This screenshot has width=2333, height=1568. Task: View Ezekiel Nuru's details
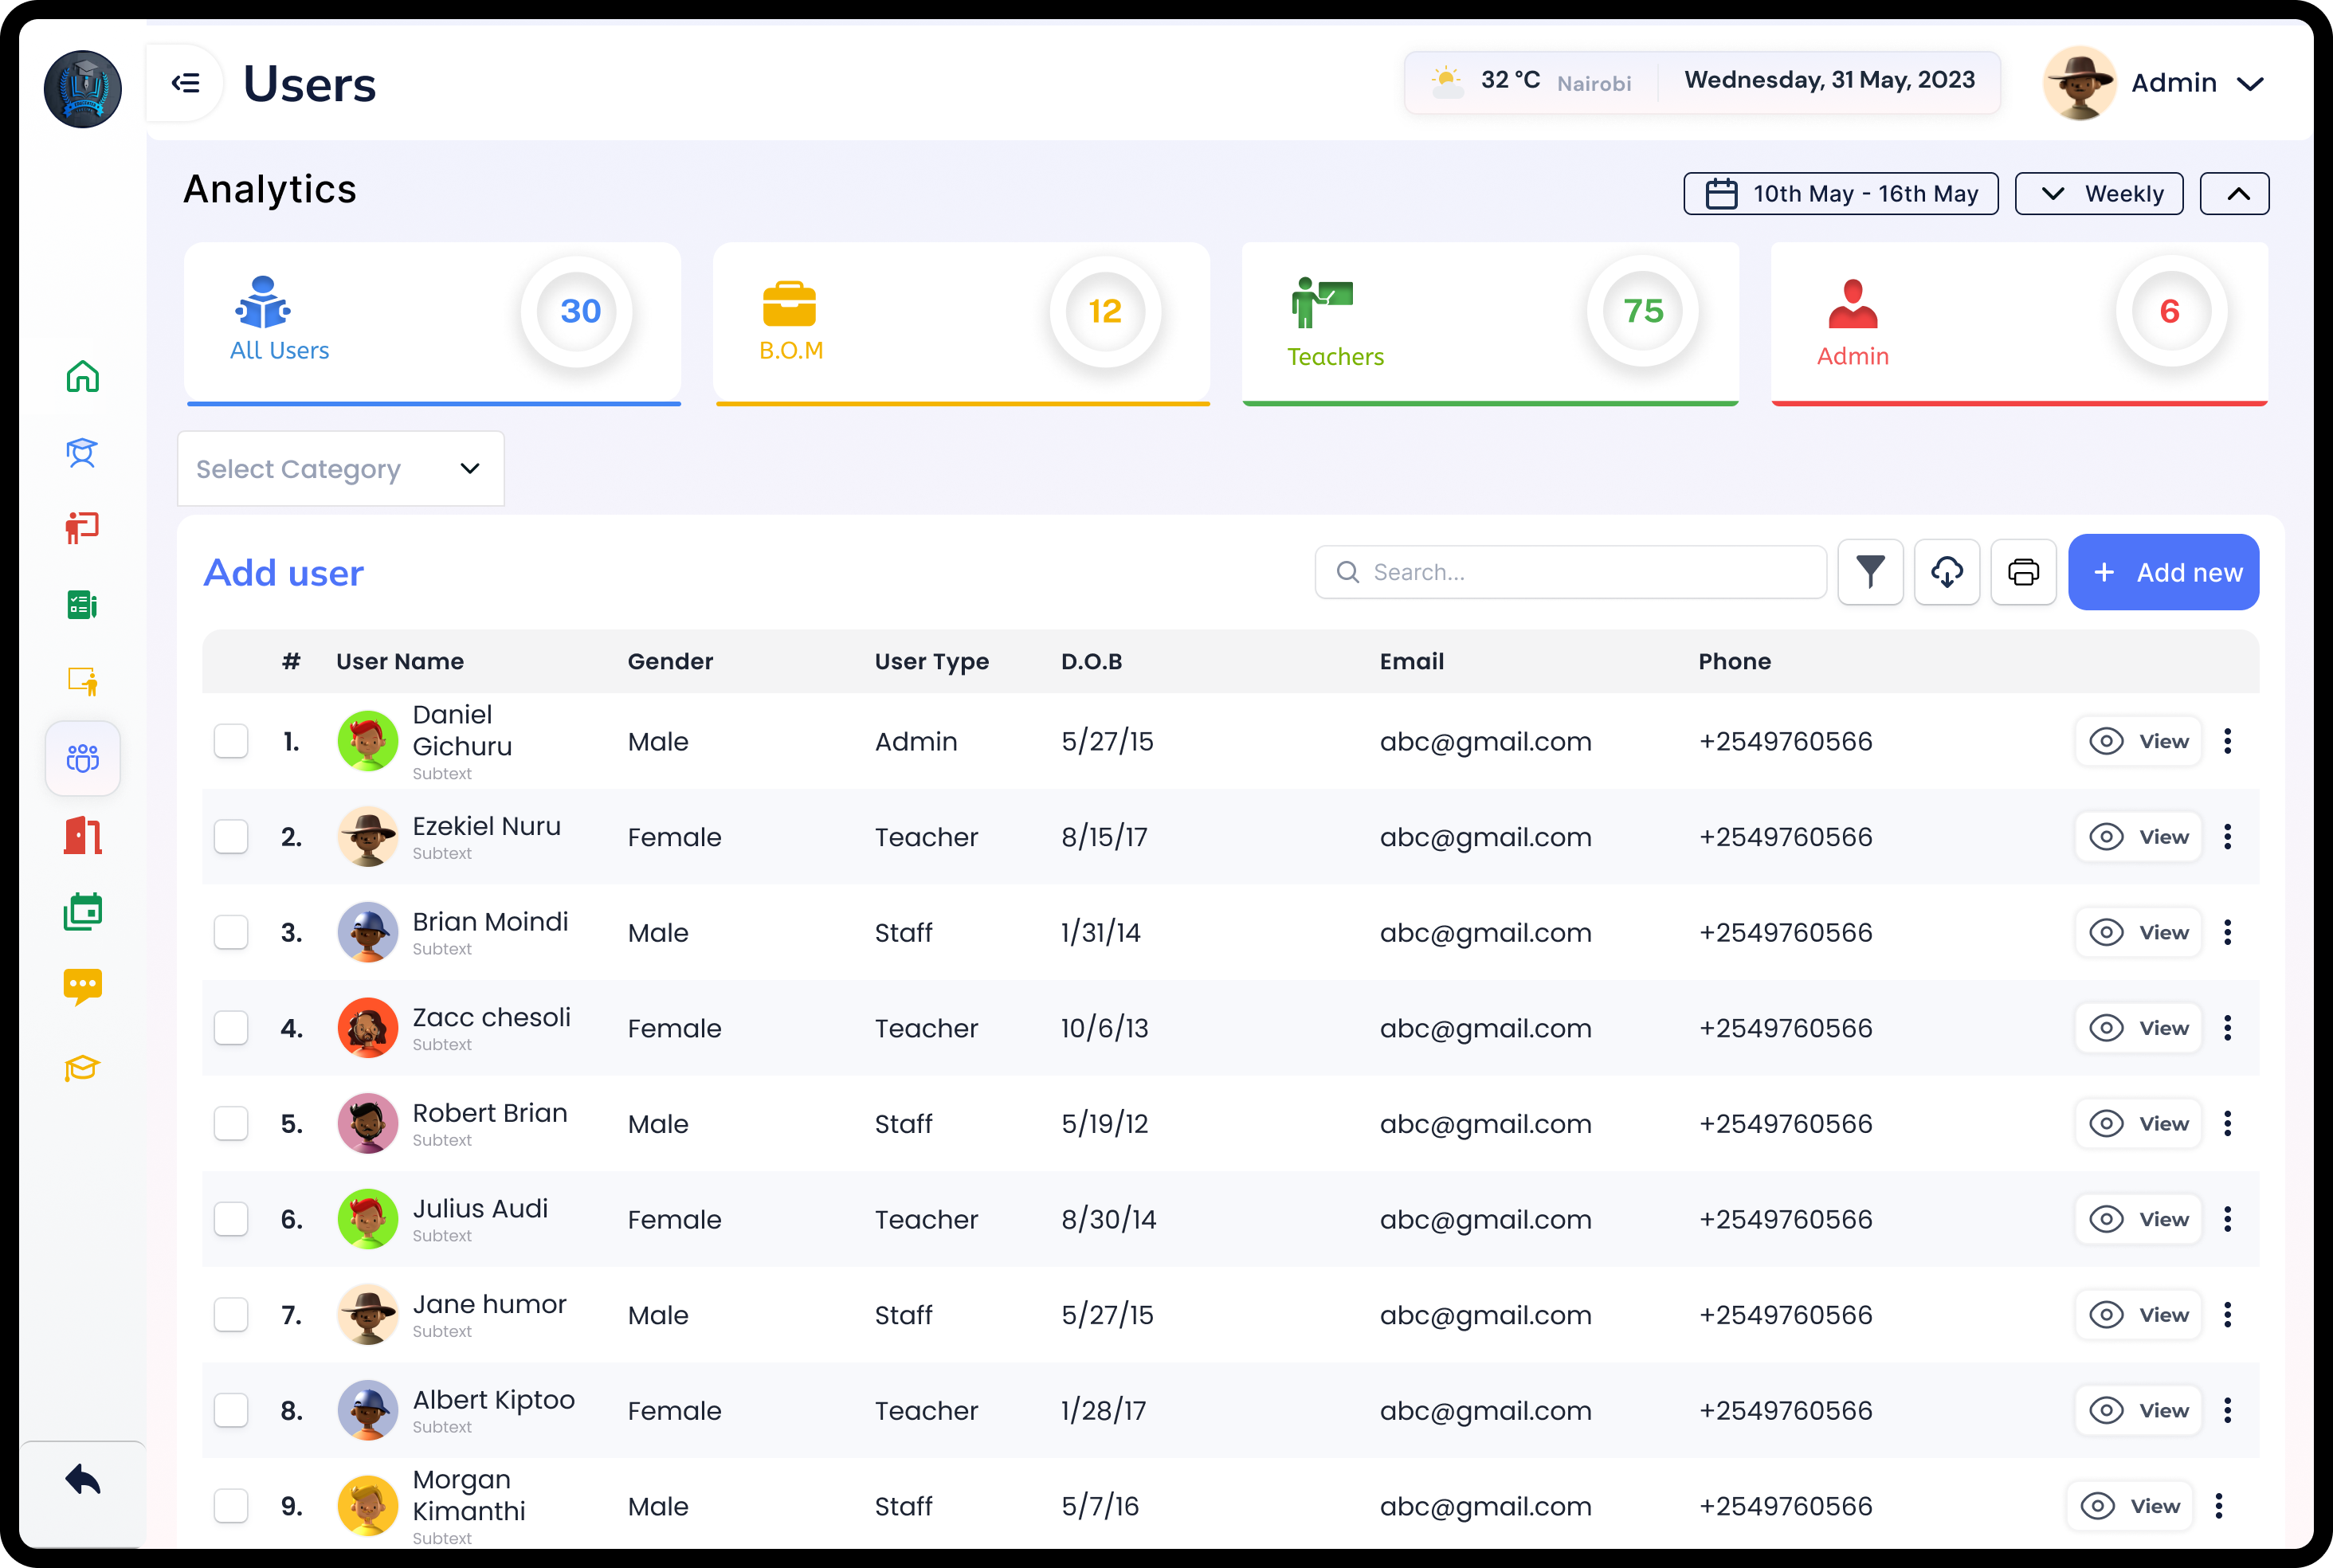click(x=2138, y=837)
